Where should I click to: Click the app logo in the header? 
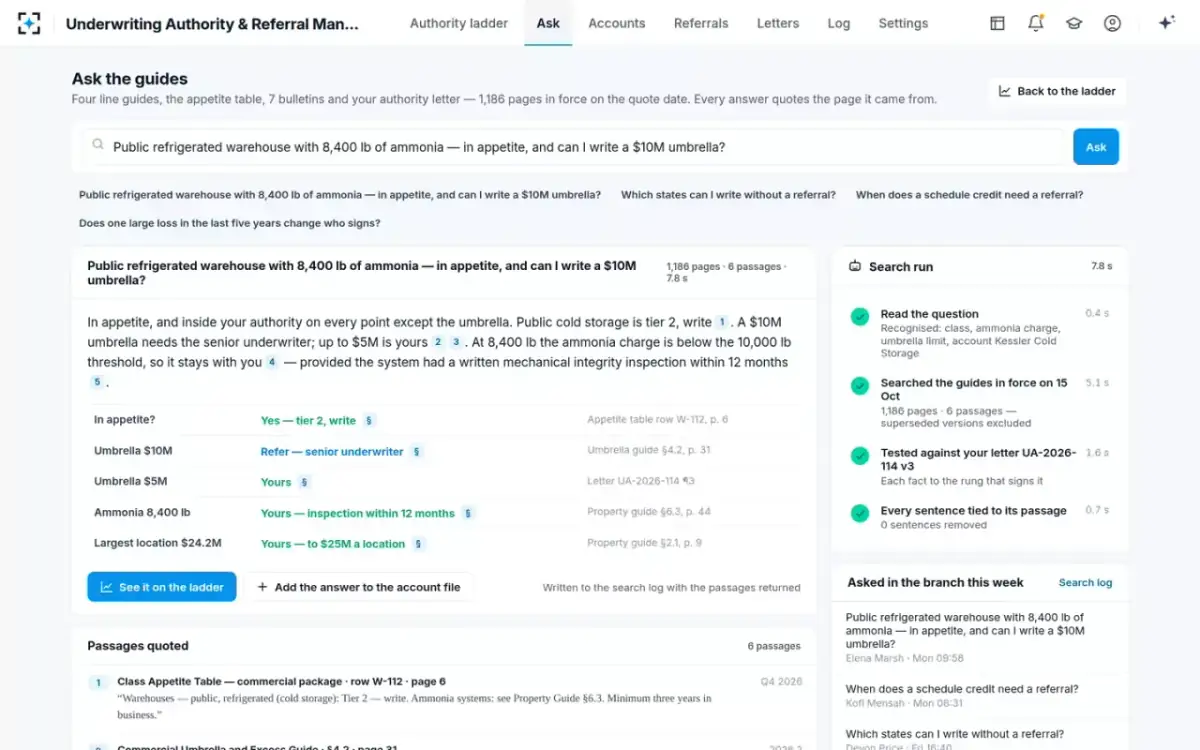pyautogui.click(x=29, y=23)
